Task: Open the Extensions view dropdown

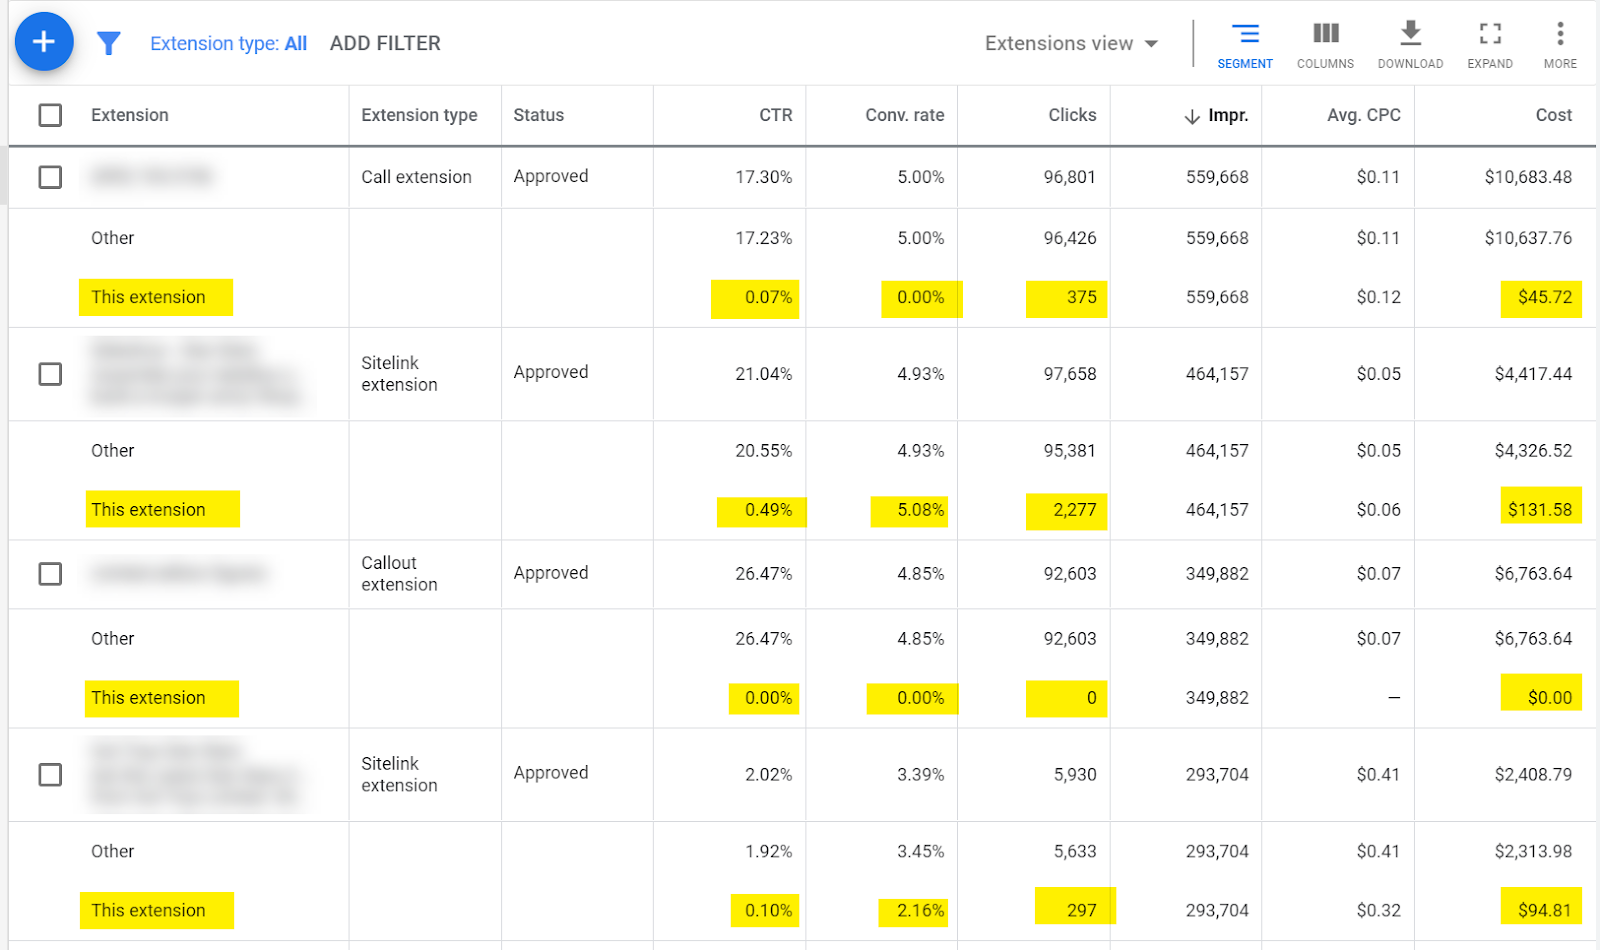Action: click(1071, 43)
